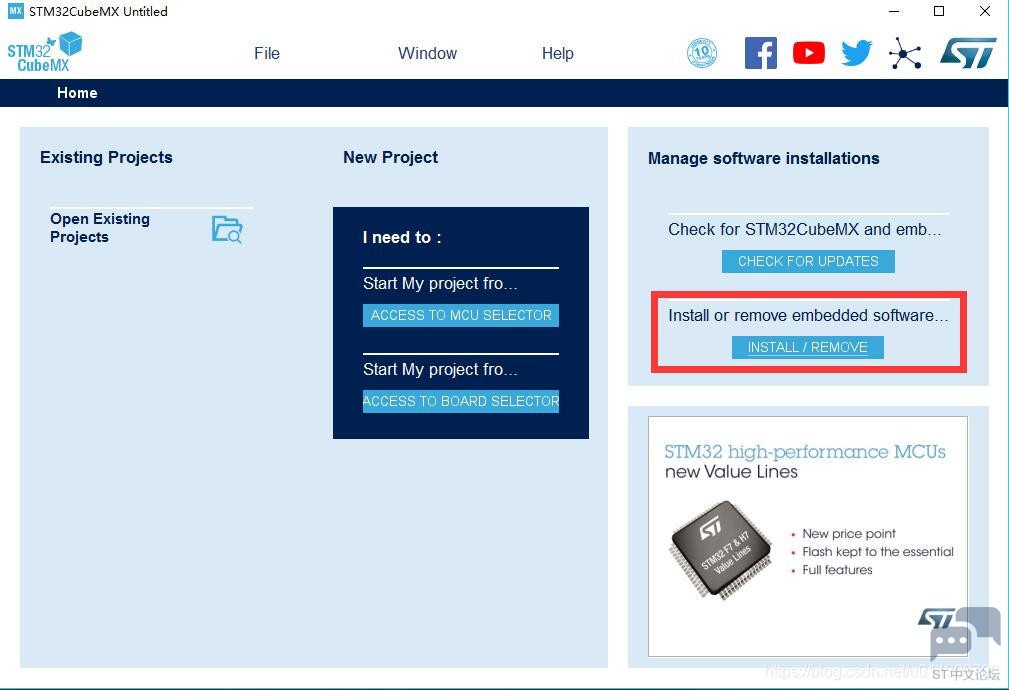Click the 10 years anniversary badge
Viewport: 1009px width, 690px height.
click(702, 53)
